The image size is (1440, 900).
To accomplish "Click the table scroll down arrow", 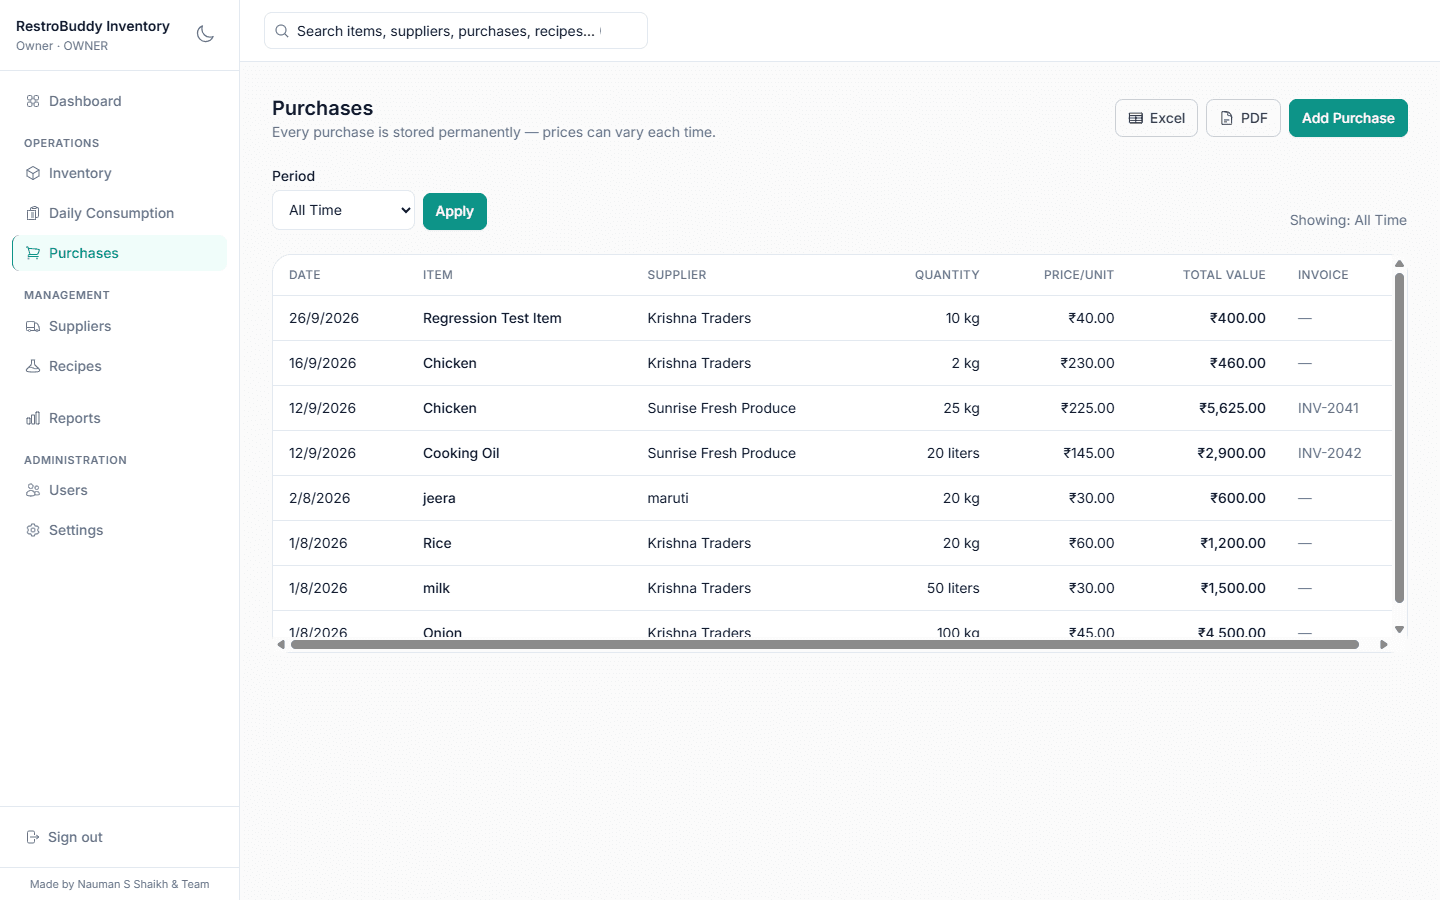I will click(x=1400, y=630).
